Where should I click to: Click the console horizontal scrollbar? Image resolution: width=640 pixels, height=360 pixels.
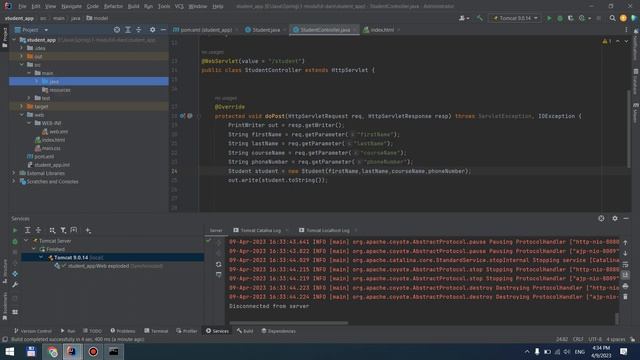tap(288, 323)
